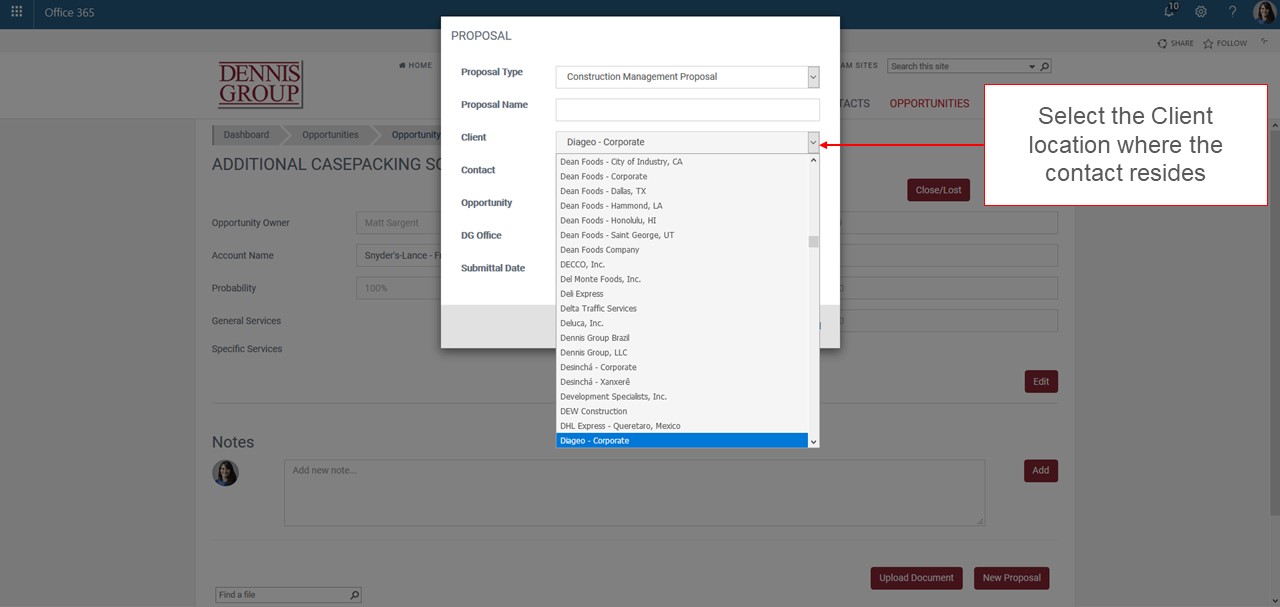Click the Add note button
This screenshot has width=1280, height=607.
click(x=1041, y=470)
